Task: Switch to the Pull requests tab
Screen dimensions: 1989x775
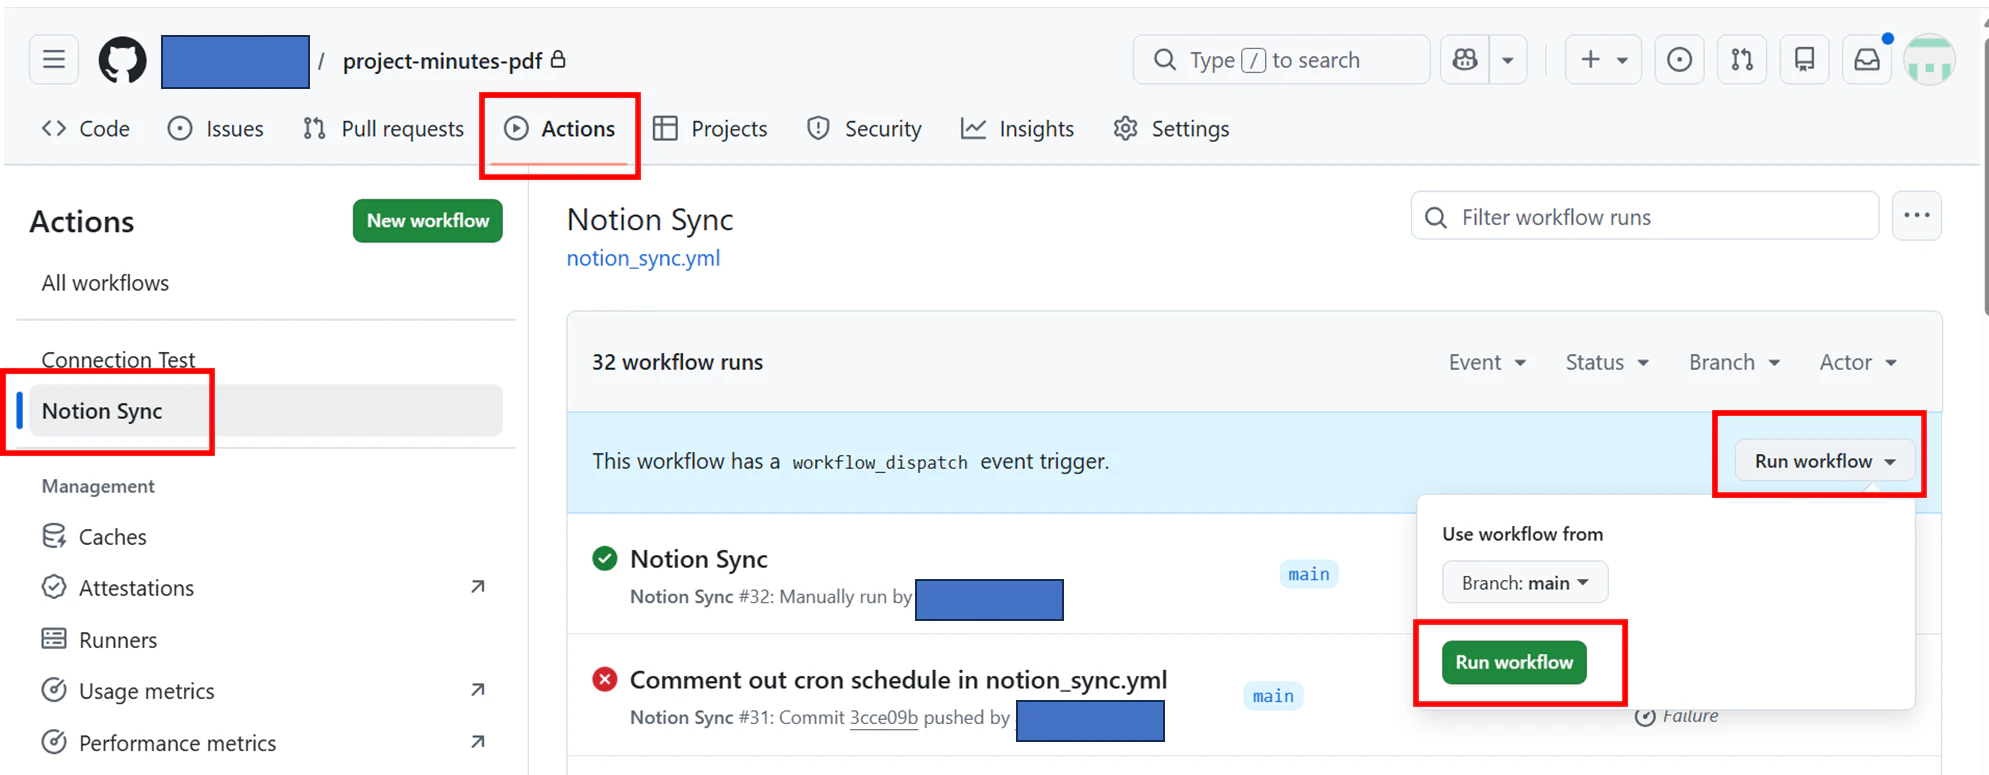Action: click(x=384, y=129)
